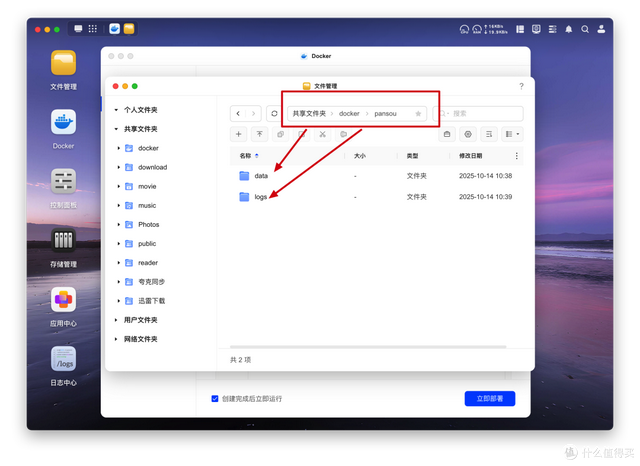The width and height of the screenshot is (640, 466).
Task: Go forward in file manager navigation
Action: 253,113
